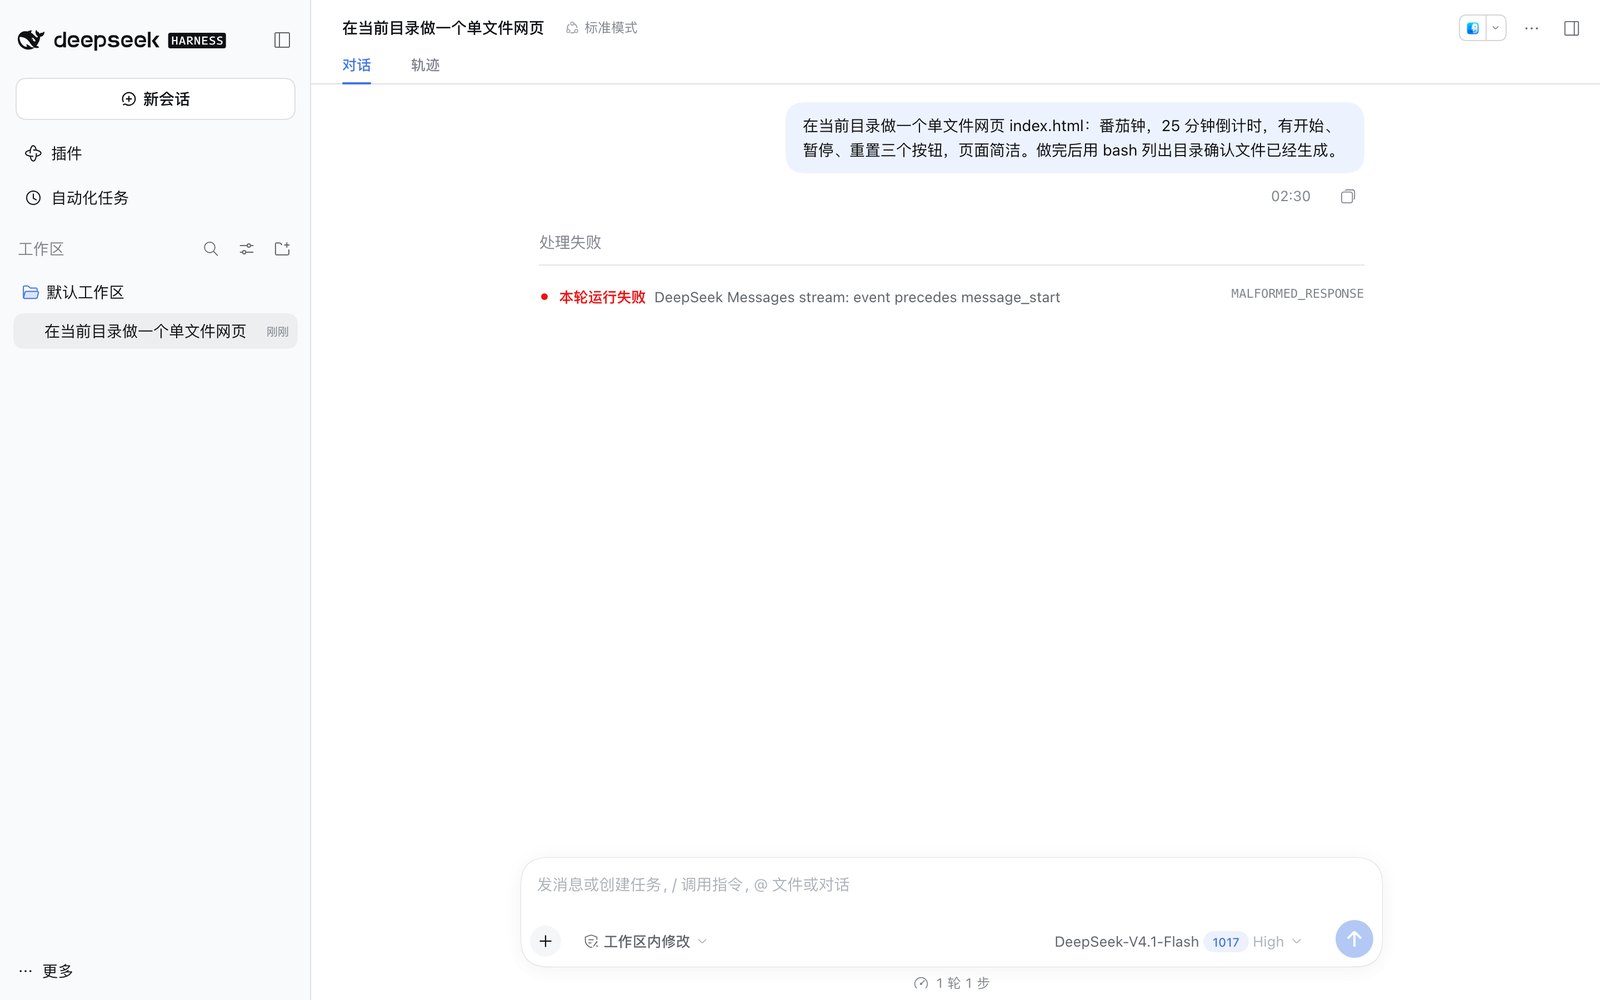Click the 标准模式 mode indicator

601,28
